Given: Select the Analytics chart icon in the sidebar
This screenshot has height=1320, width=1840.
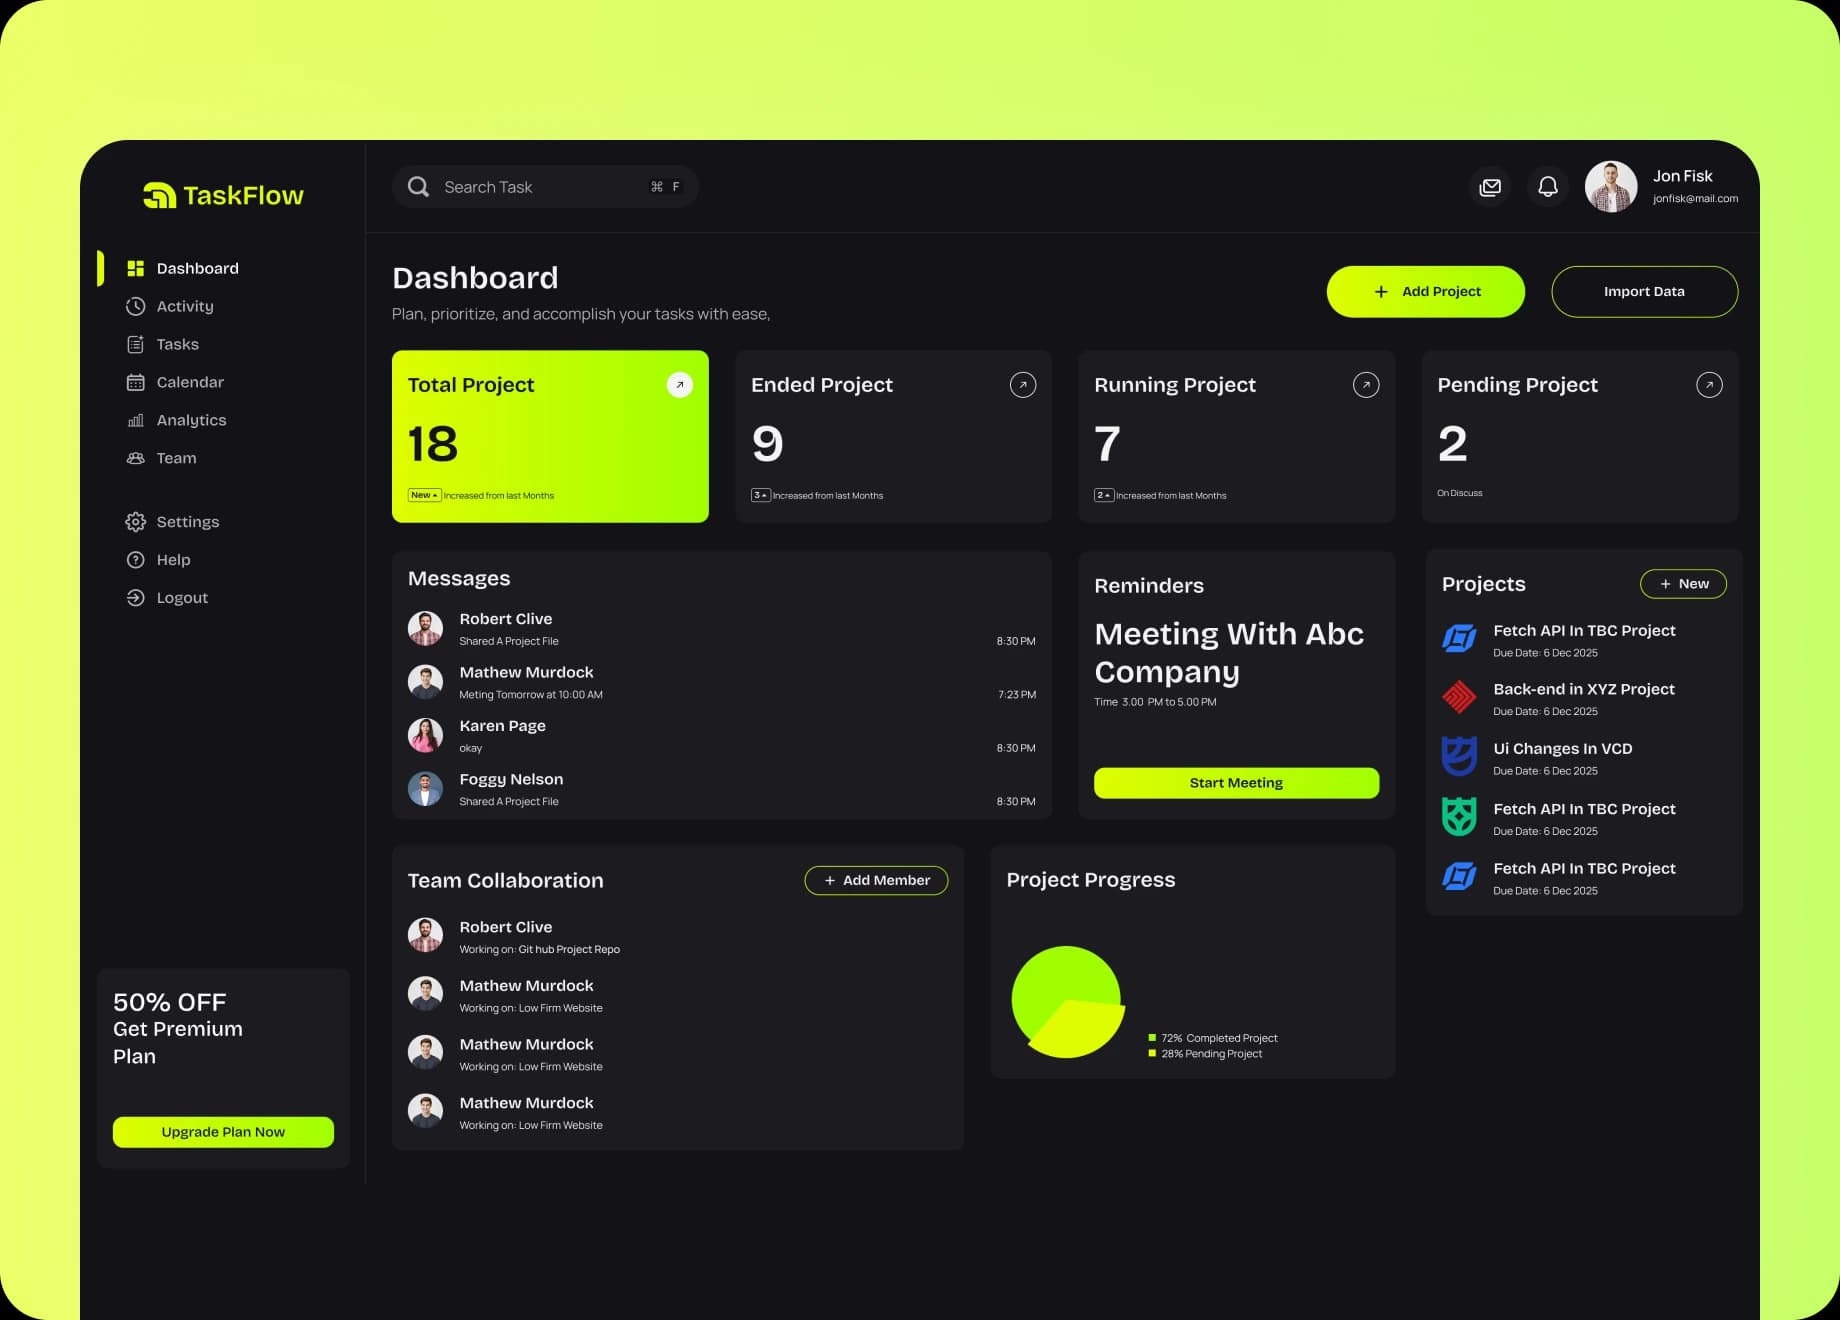Looking at the screenshot, I should (136, 419).
